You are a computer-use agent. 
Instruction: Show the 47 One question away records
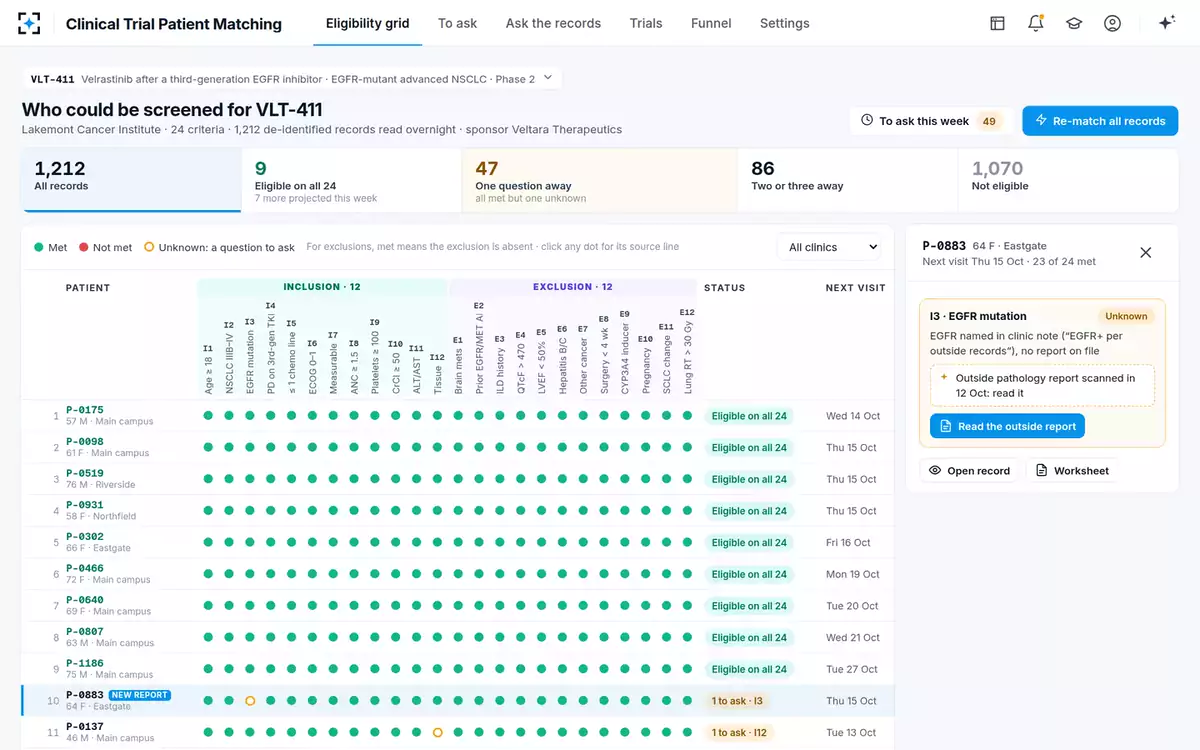tap(599, 180)
